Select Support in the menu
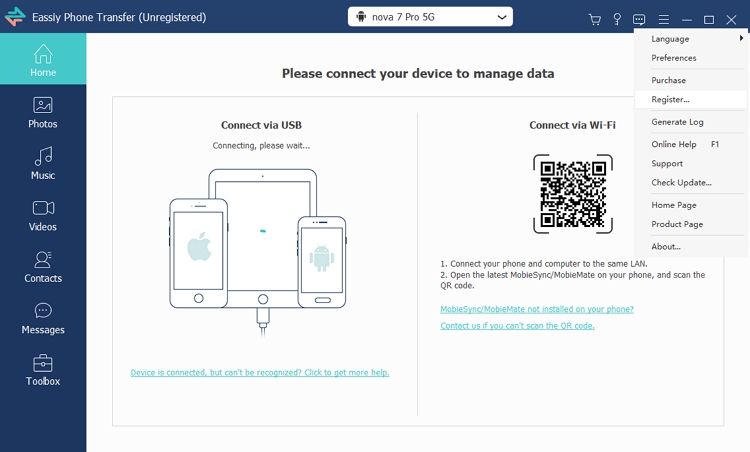Screen dimensions: 750x452 click(x=691, y=164)
